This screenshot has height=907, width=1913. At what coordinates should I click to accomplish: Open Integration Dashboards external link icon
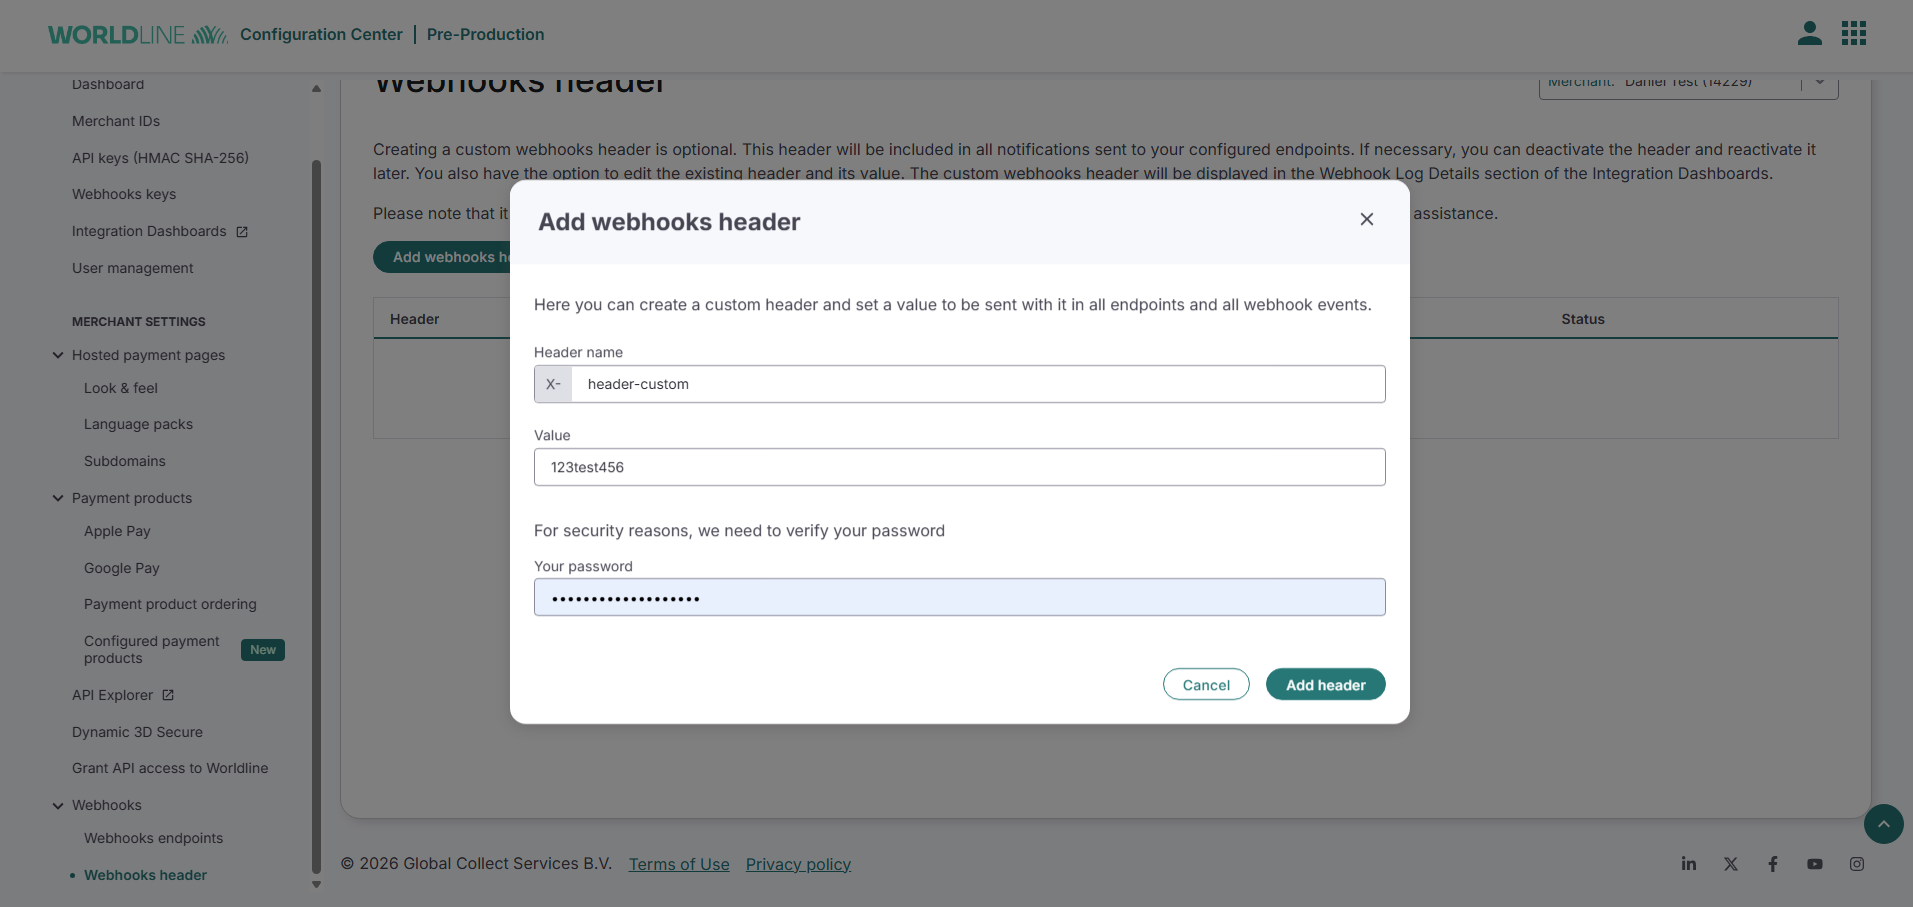pyautogui.click(x=242, y=232)
